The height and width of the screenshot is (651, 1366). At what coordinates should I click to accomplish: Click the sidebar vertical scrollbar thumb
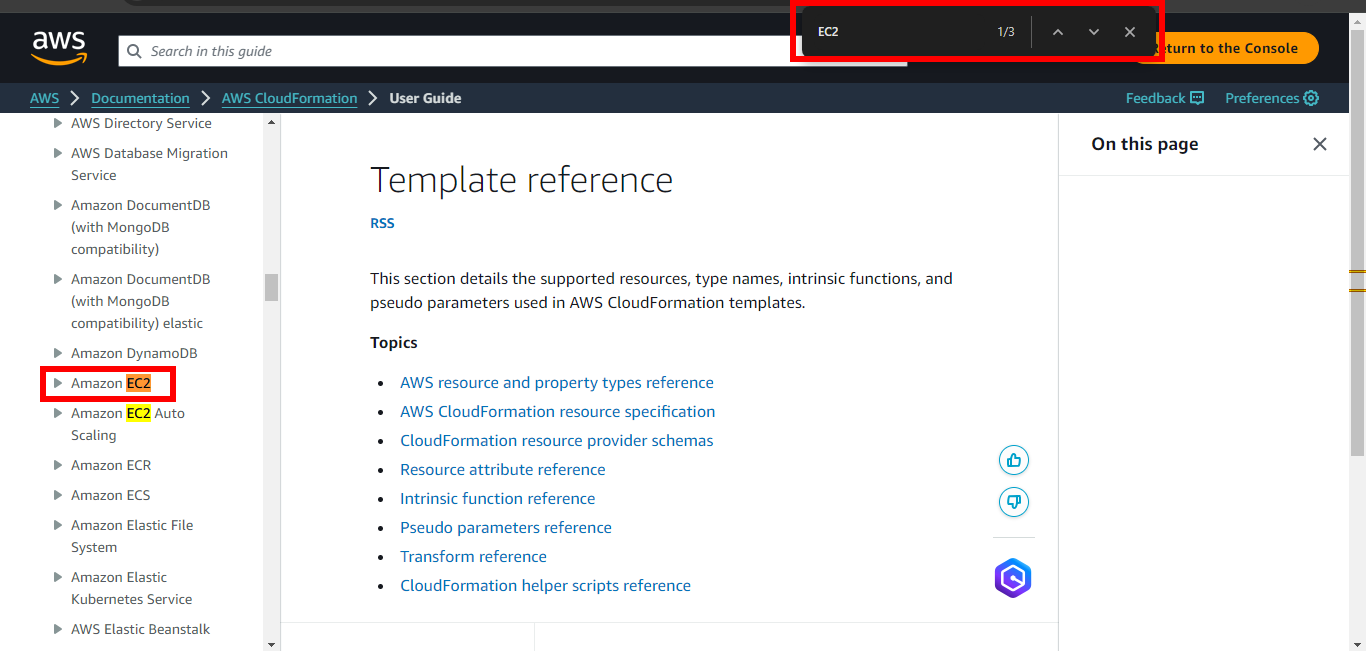point(271,287)
